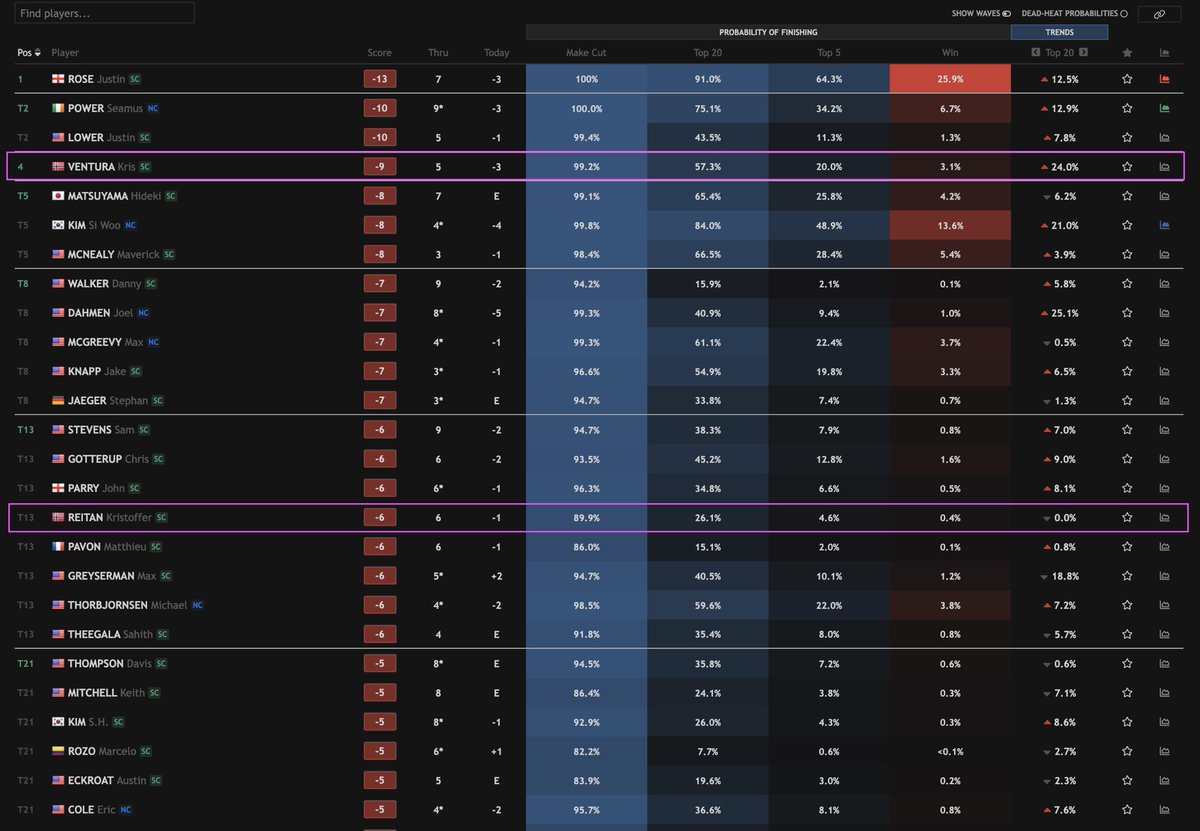Star REITAN Kristoffer's row

click(1127, 517)
